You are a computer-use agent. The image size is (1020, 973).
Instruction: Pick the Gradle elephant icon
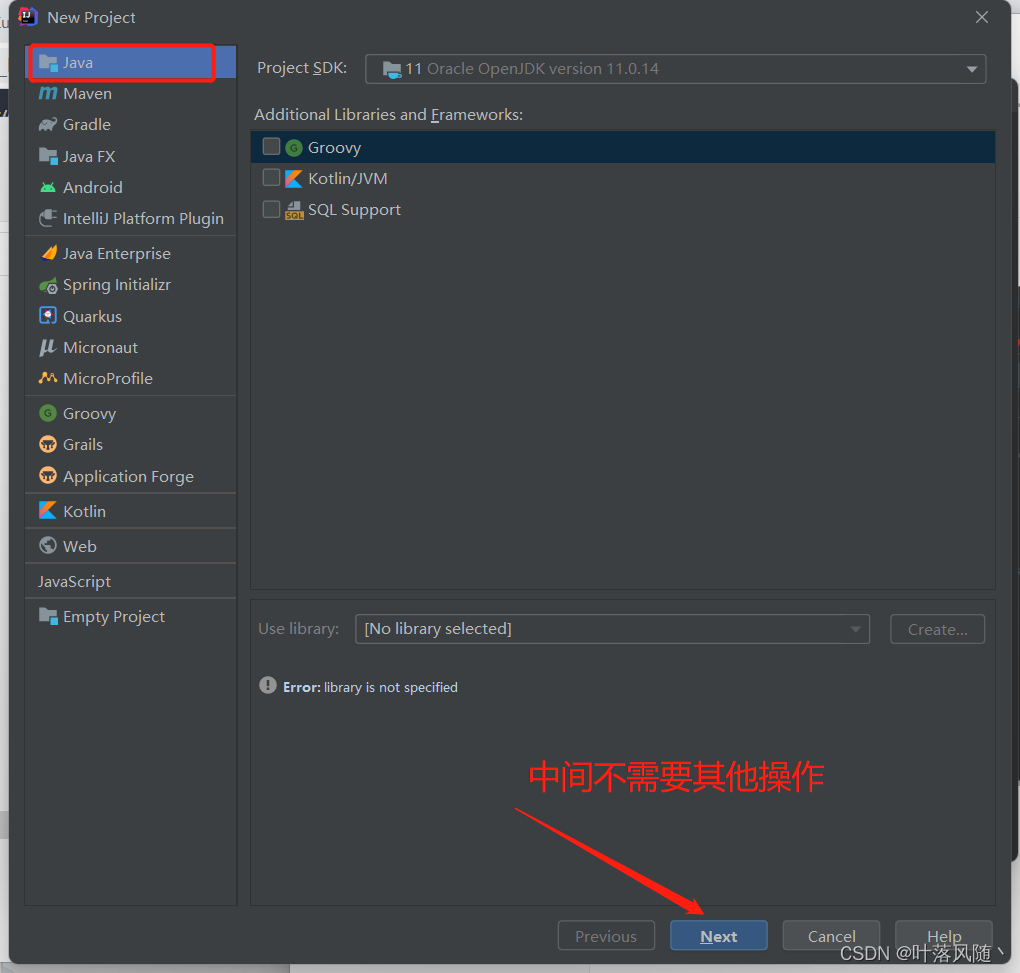click(x=48, y=124)
